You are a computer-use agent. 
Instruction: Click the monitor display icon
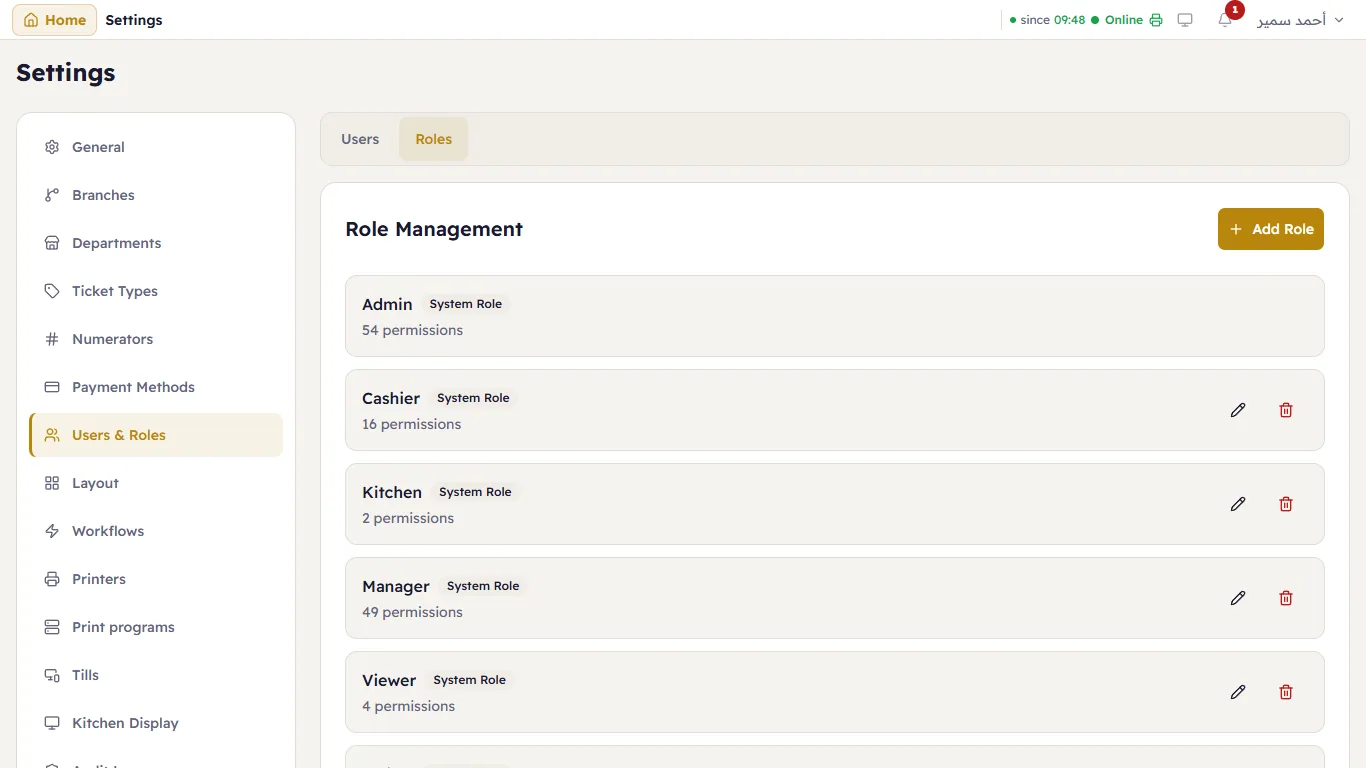point(1185,20)
